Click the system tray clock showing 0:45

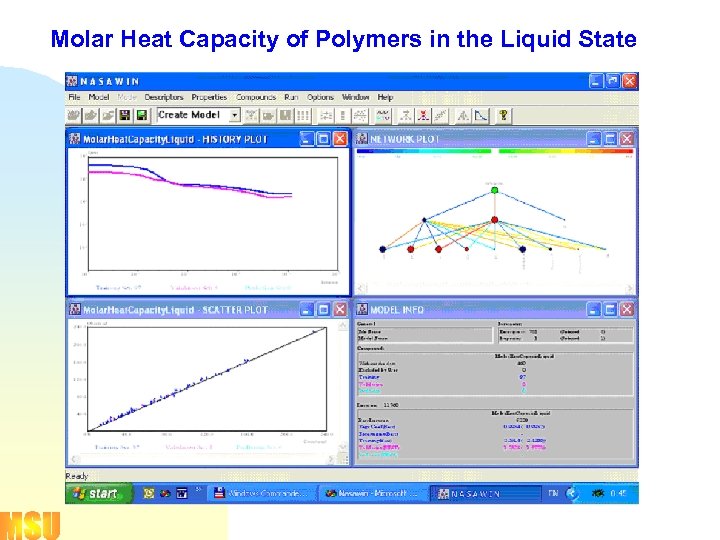[x=618, y=494]
